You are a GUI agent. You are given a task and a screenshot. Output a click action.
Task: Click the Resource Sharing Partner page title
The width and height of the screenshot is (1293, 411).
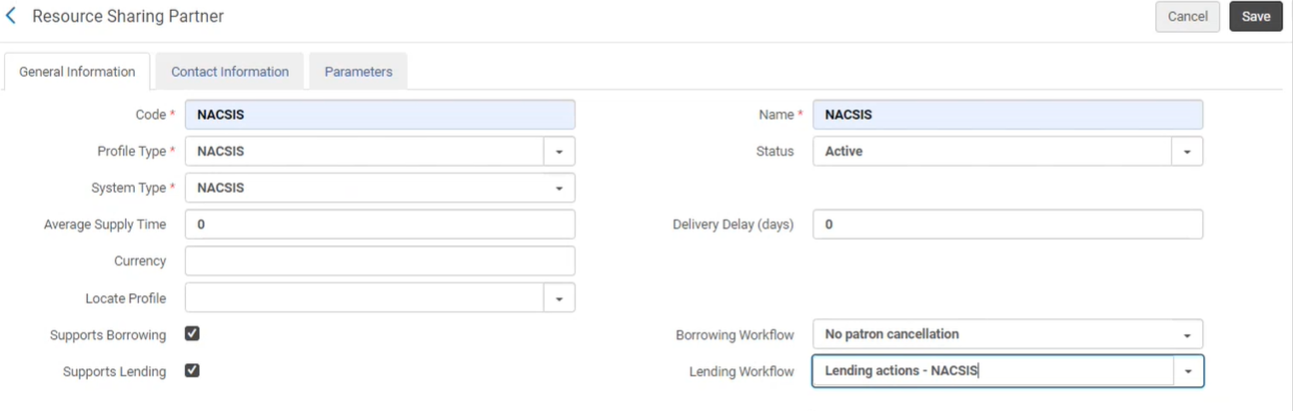pos(128,16)
